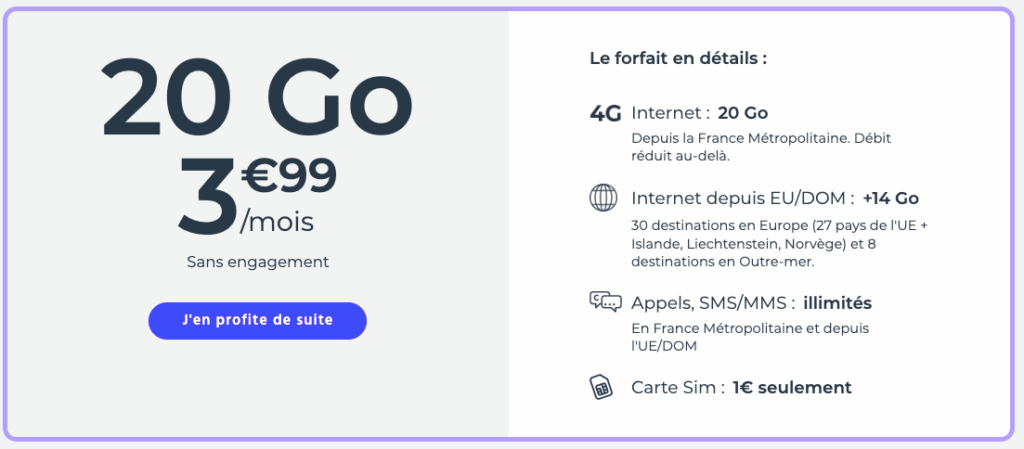The image size is (1024, 449).
Task: Click the bold "+14 Go" value
Action: click(x=890, y=198)
